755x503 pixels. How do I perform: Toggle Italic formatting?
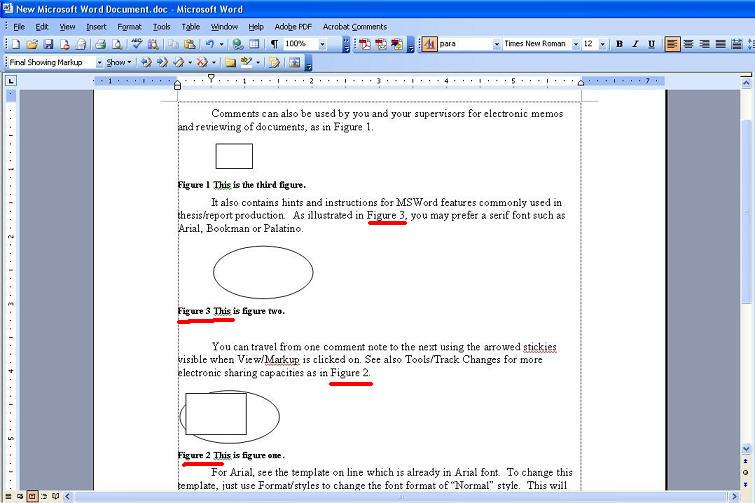coord(635,44)
